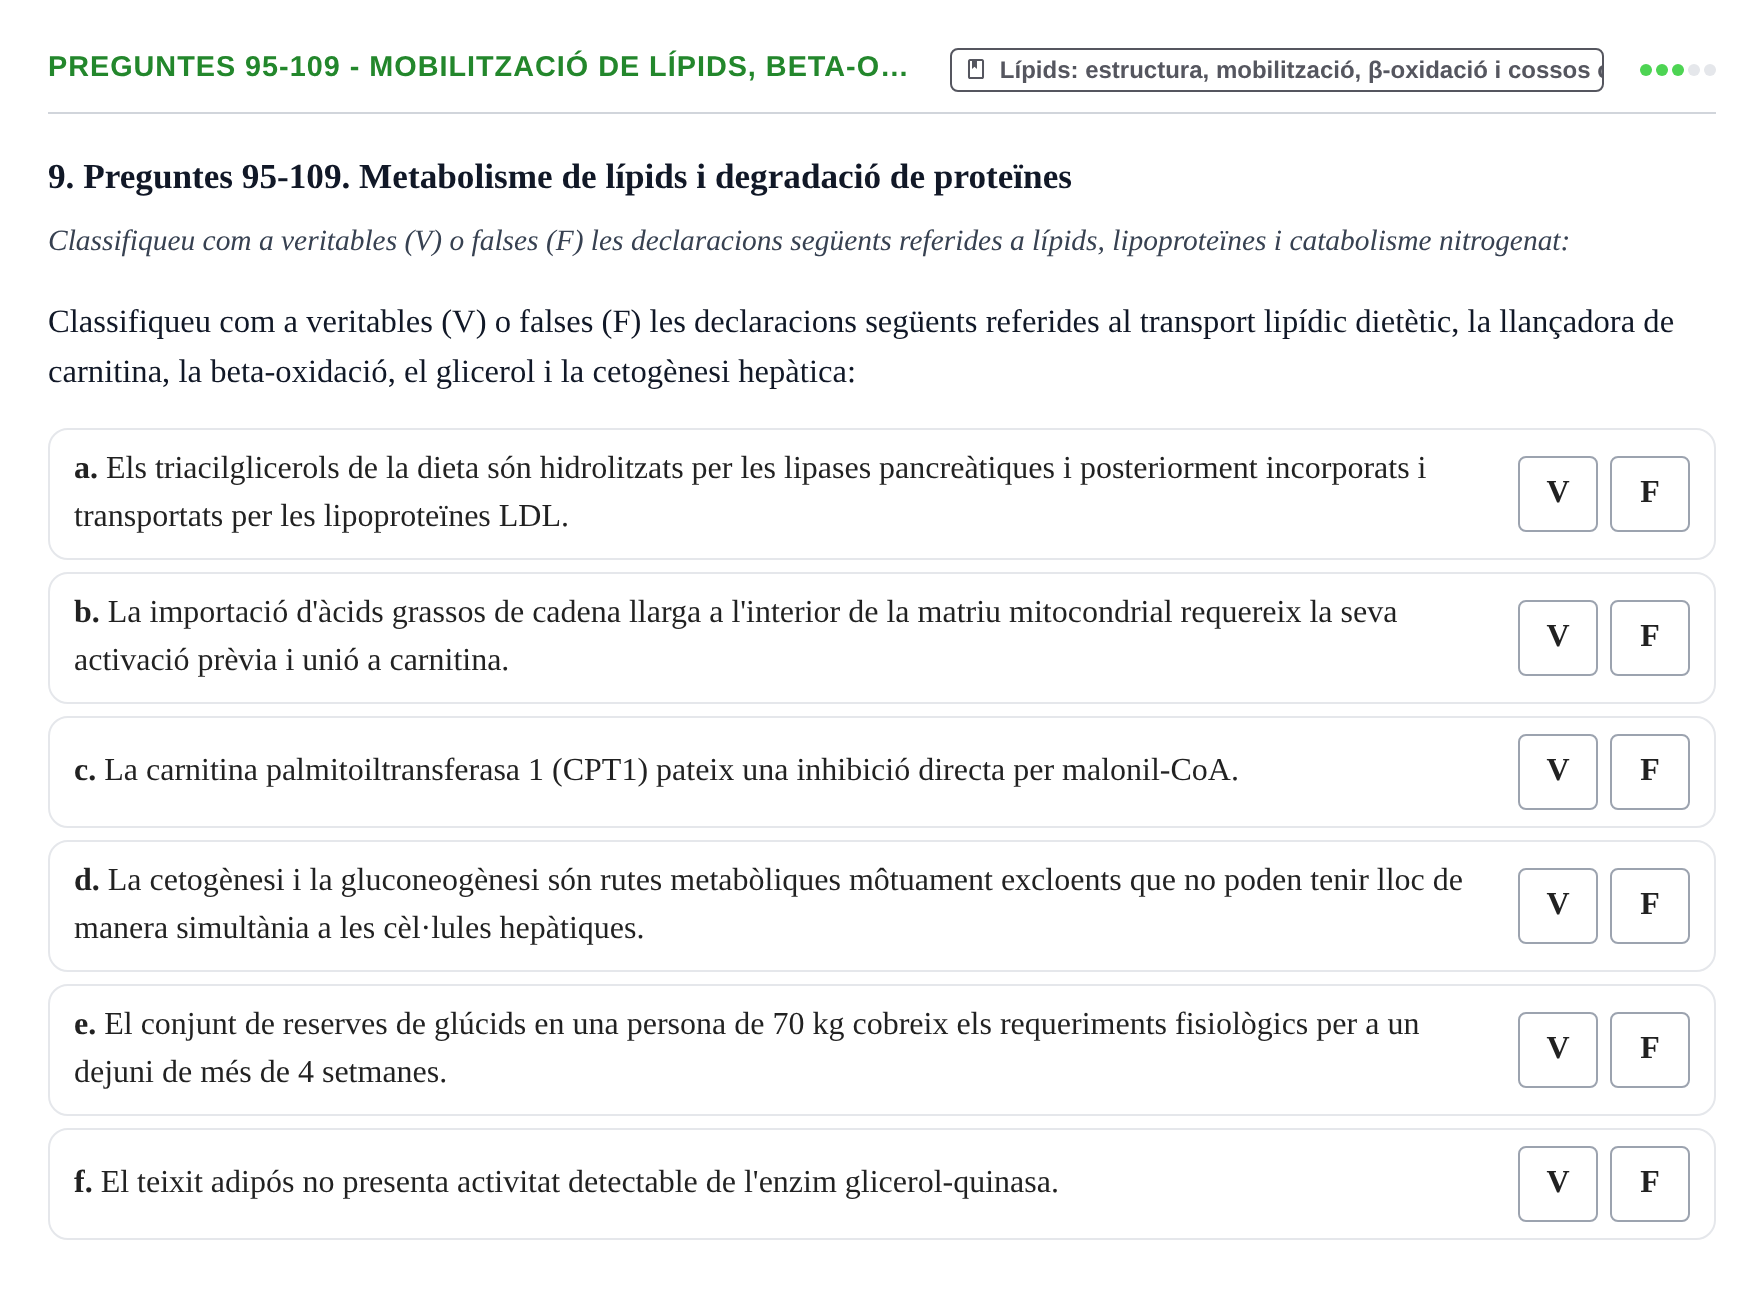The image size is (1764, 1290).
Task: Click statement a text about lipoproteïnes LDL
Action: click(x=750, y=492)
